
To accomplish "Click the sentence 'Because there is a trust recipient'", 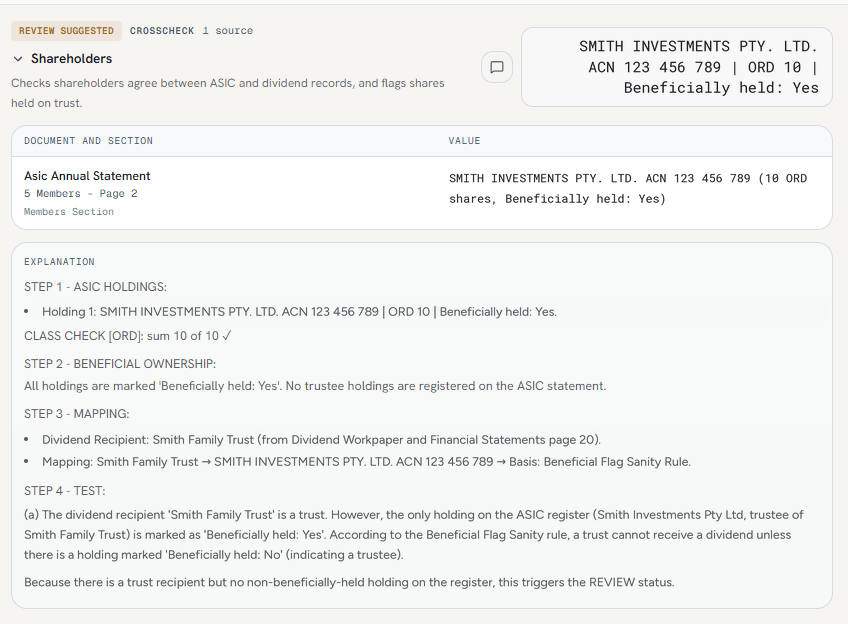I will (349, 582).
